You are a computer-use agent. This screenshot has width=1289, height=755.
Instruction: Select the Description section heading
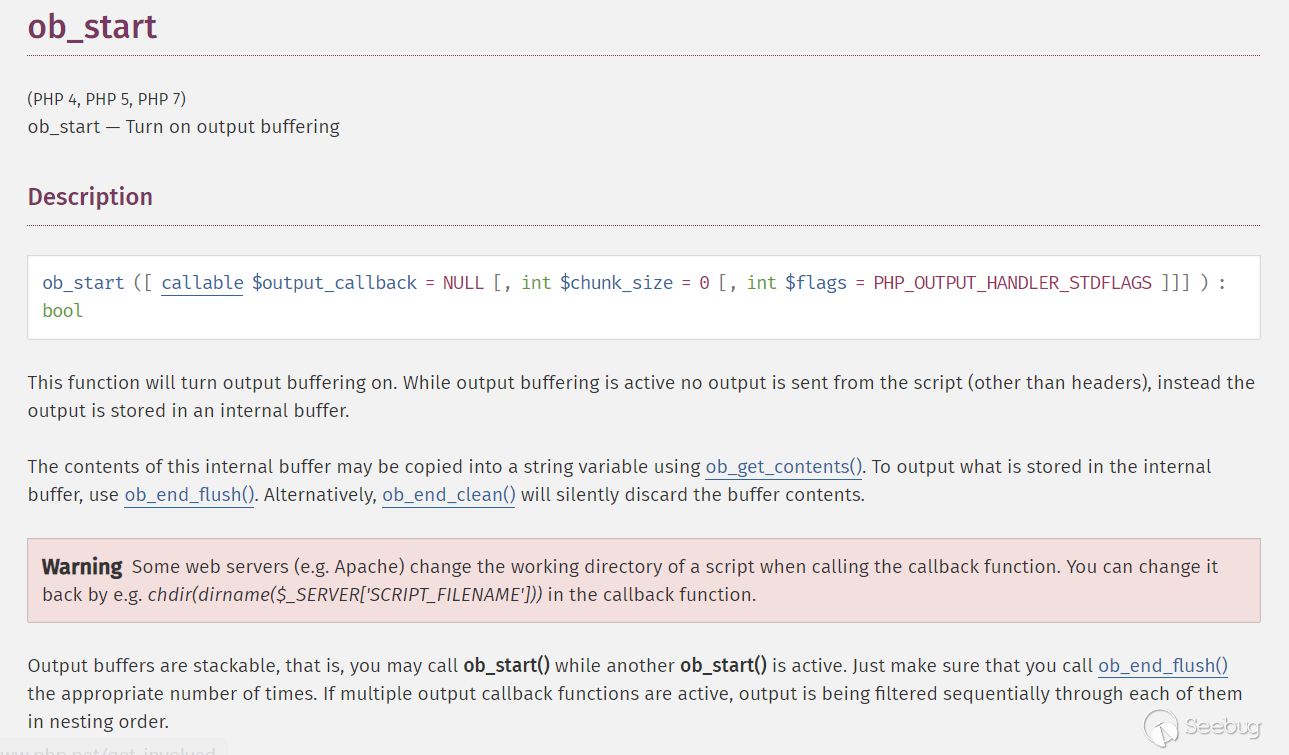click(x=90, y=197)
